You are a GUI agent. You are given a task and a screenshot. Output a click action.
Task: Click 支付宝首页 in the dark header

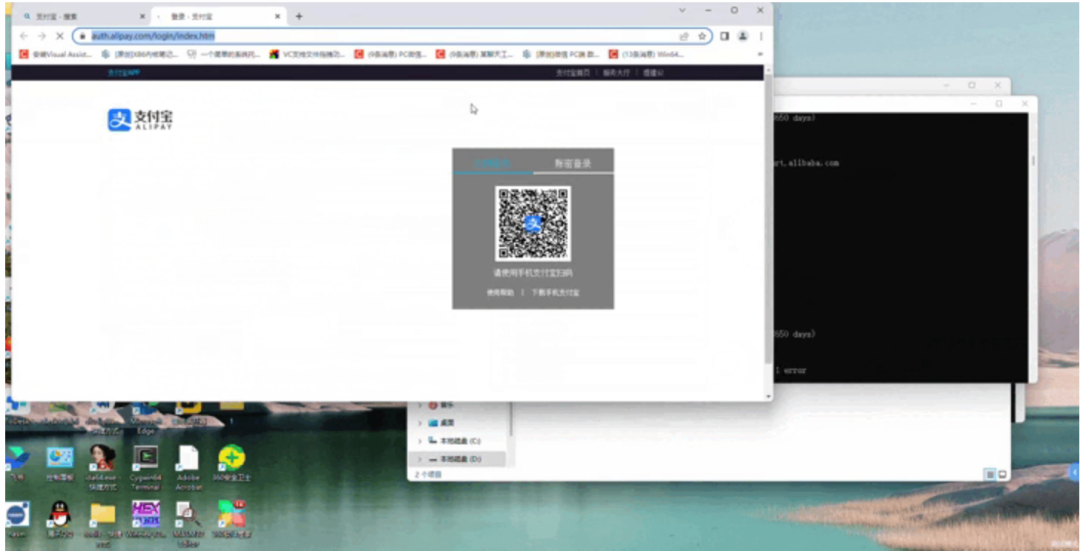tap(573, 72)
